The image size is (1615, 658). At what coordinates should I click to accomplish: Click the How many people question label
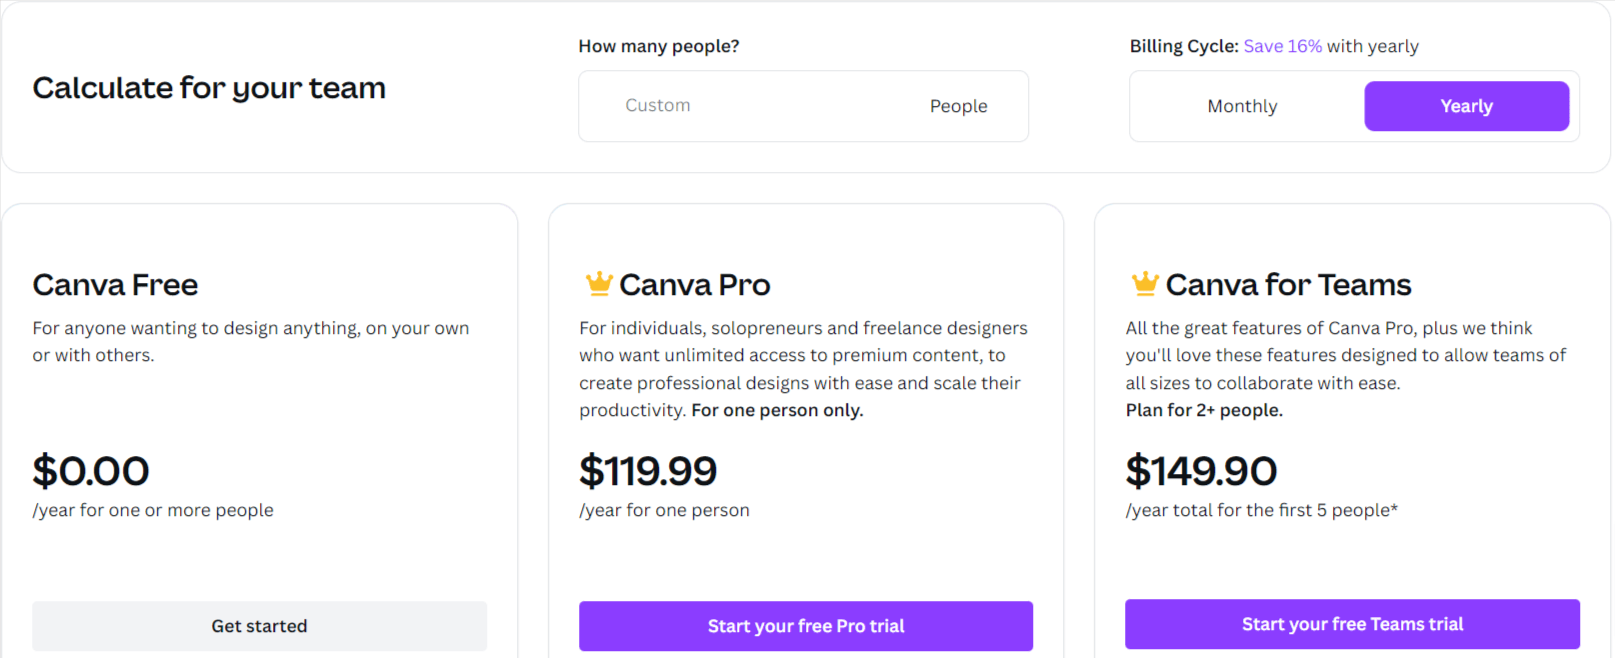click(x=659, y=45)
